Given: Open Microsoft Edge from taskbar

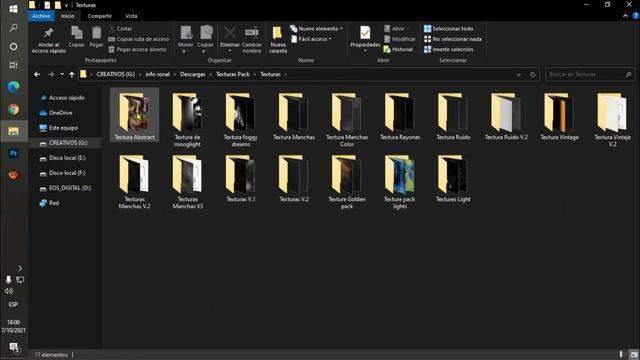Looking at the screenshot, I should click(13, 87).
